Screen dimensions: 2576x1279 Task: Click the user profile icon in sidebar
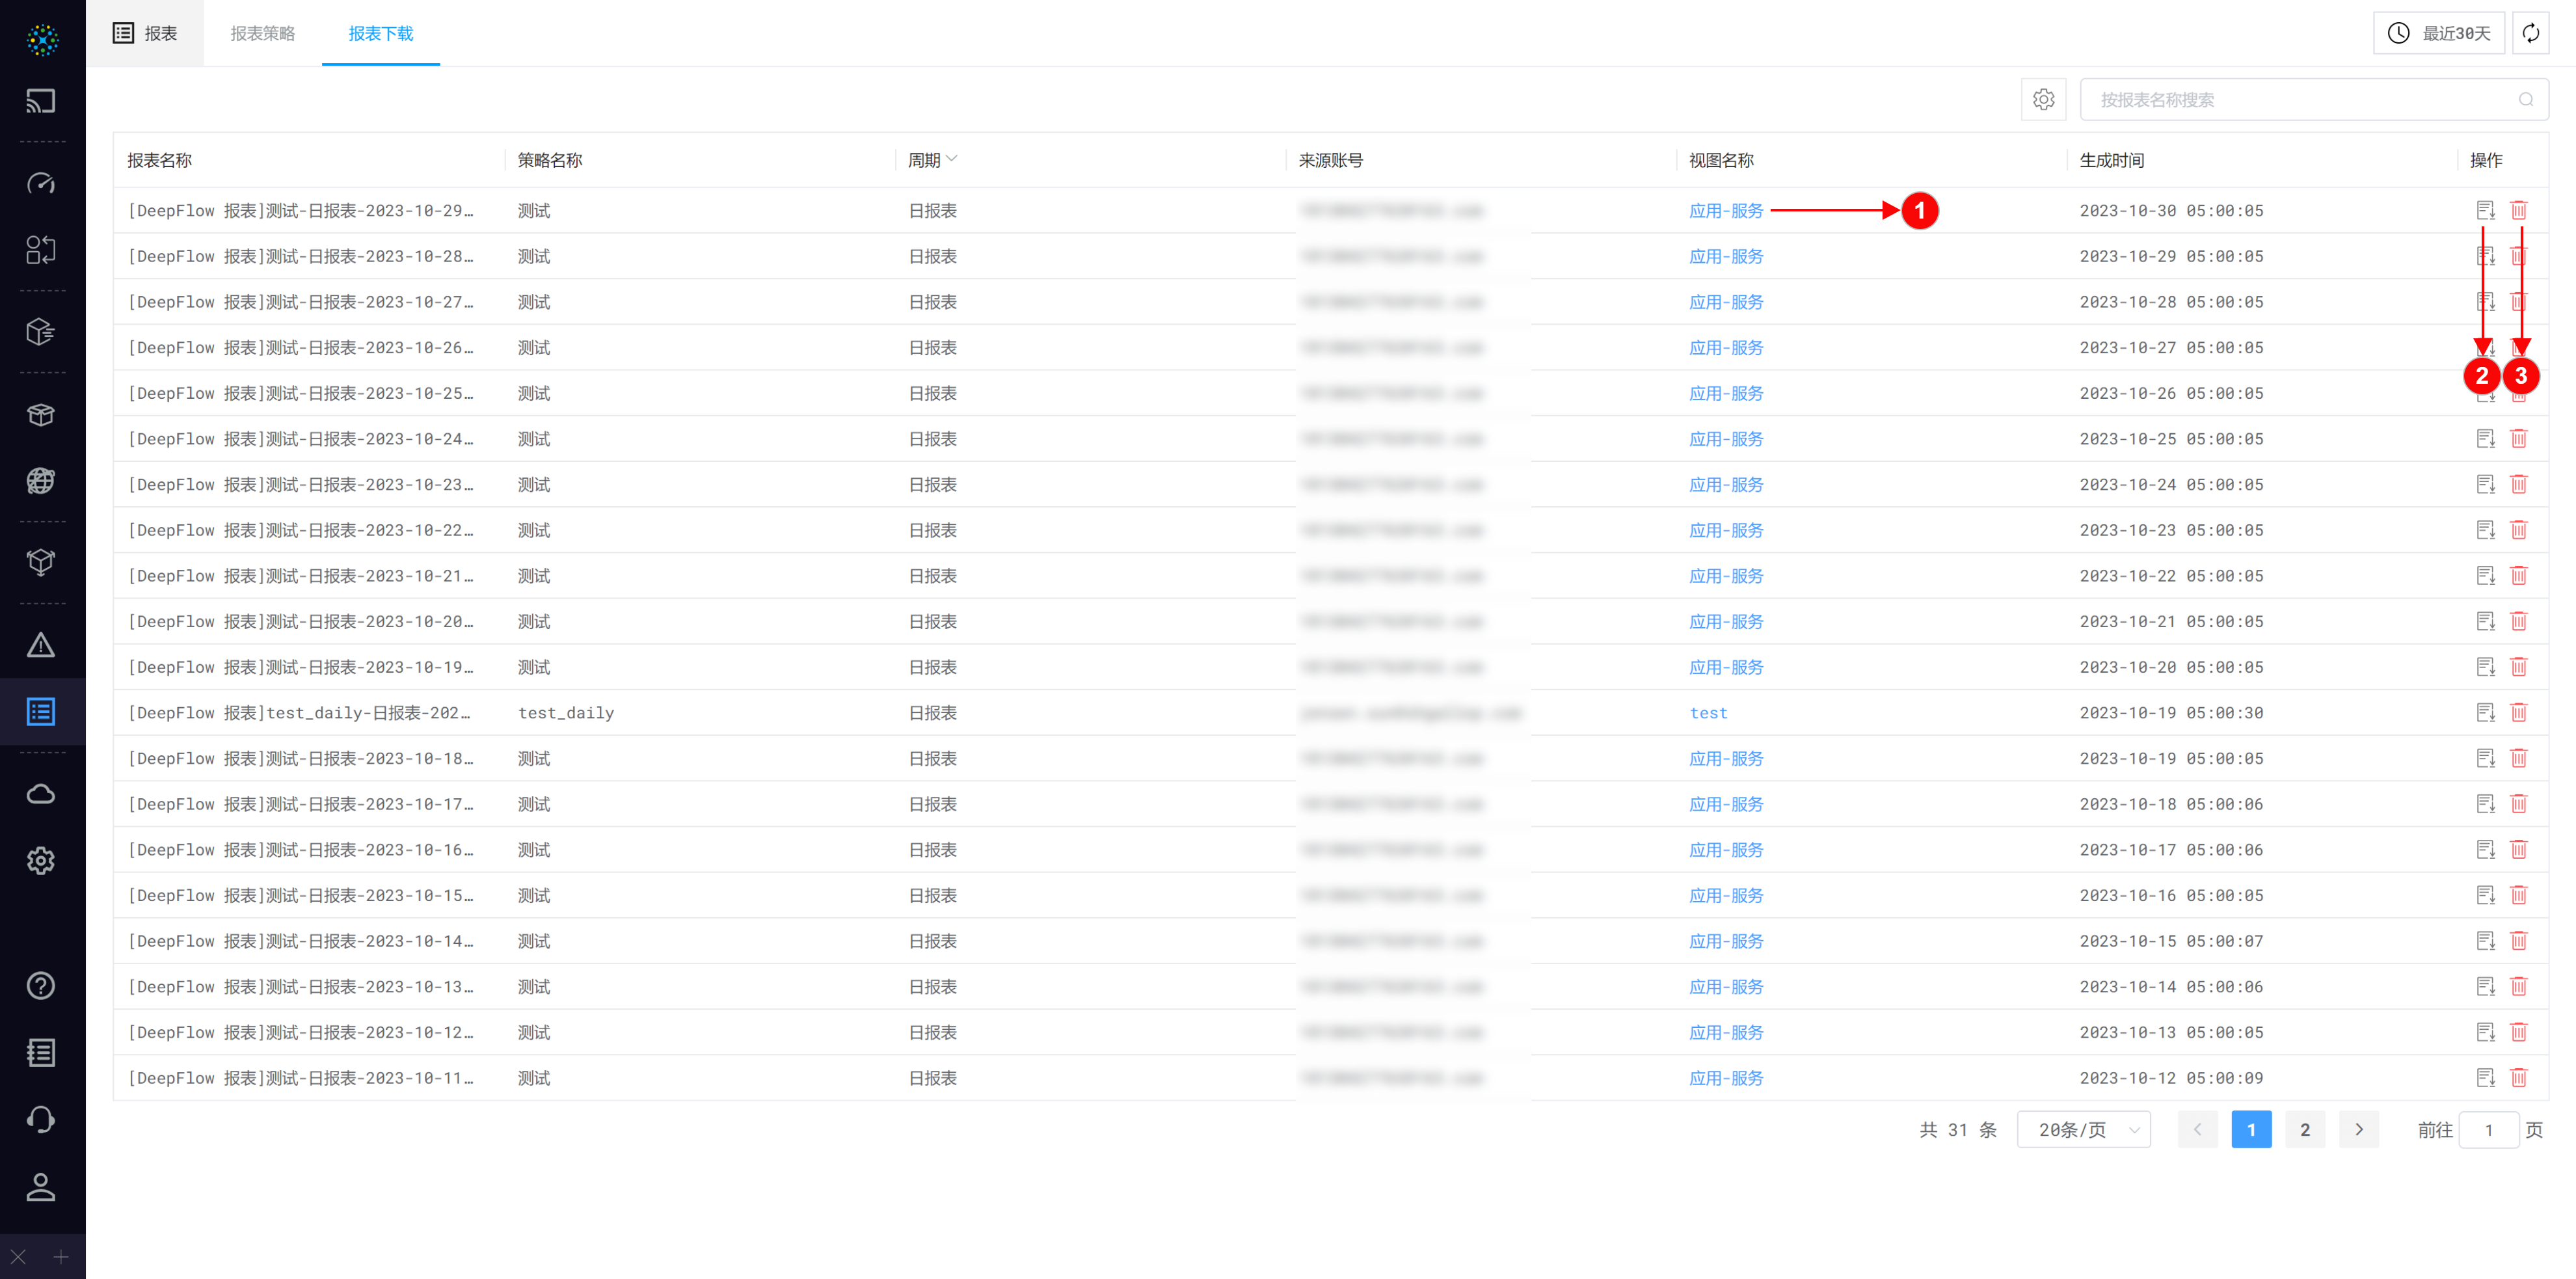[41, 1187]
